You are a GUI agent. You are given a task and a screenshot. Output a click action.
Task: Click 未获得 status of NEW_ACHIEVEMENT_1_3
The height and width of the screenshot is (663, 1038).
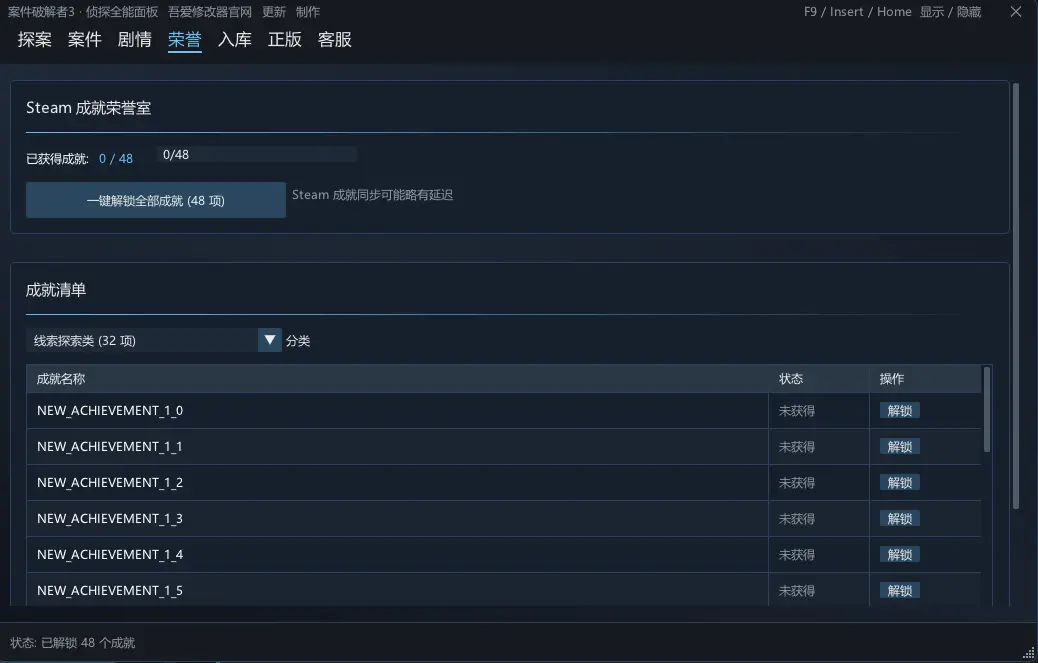coord(796,519)
